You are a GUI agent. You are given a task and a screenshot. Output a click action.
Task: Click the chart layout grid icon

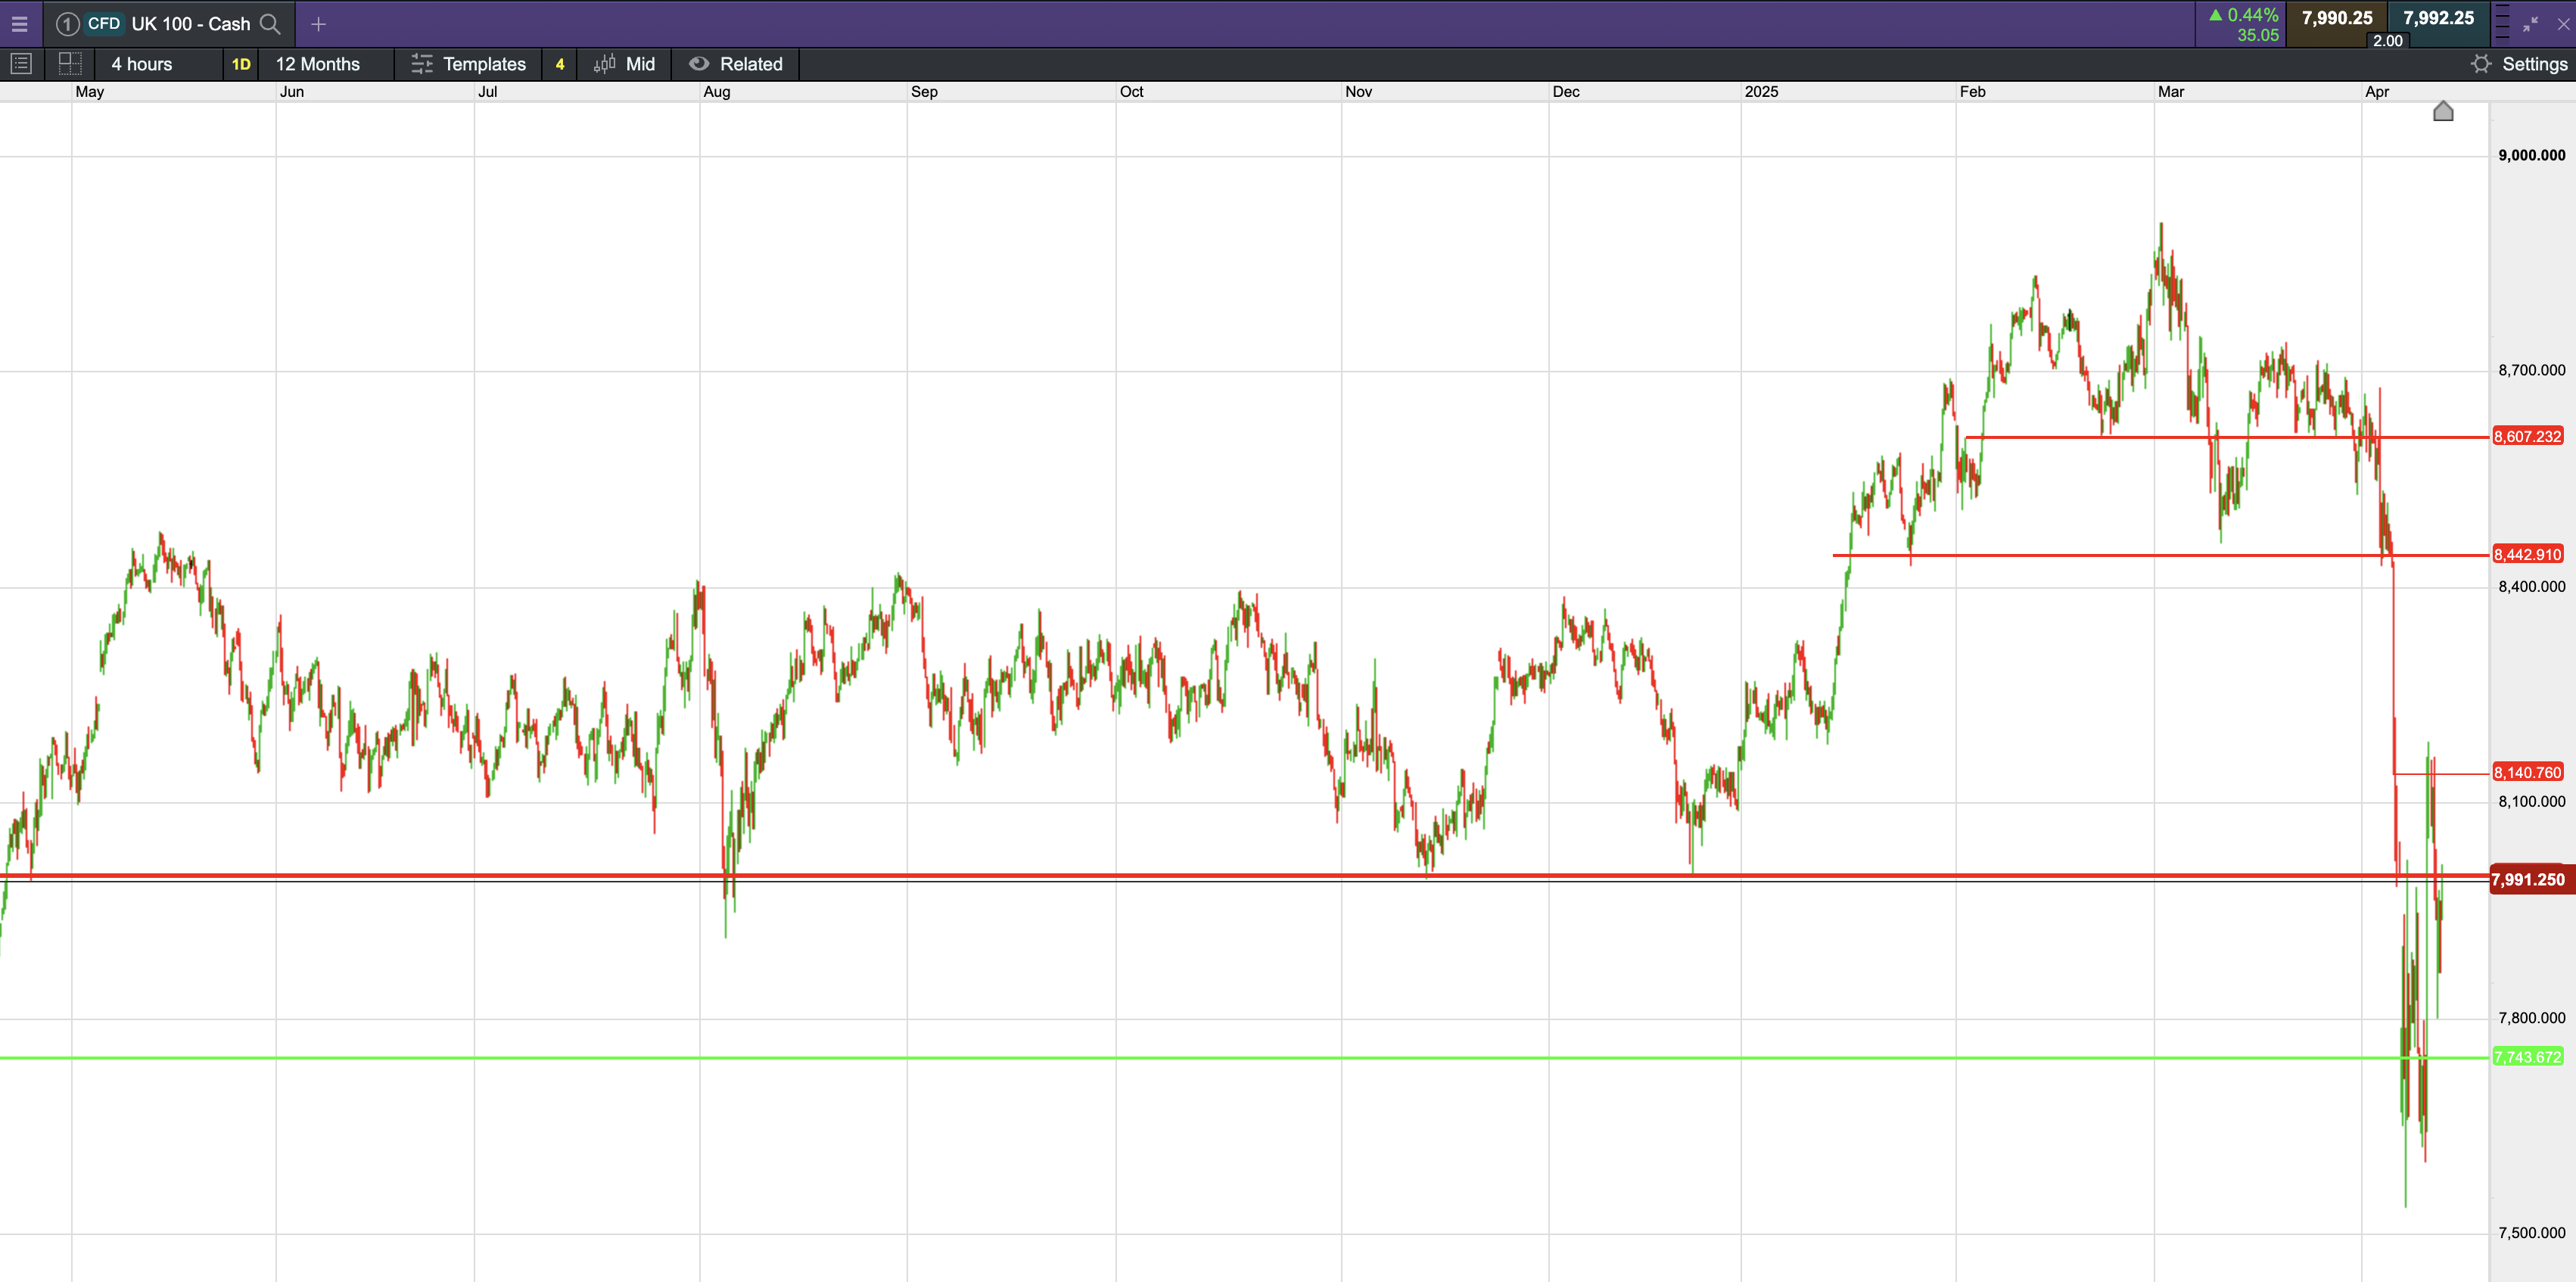point(70,64)
